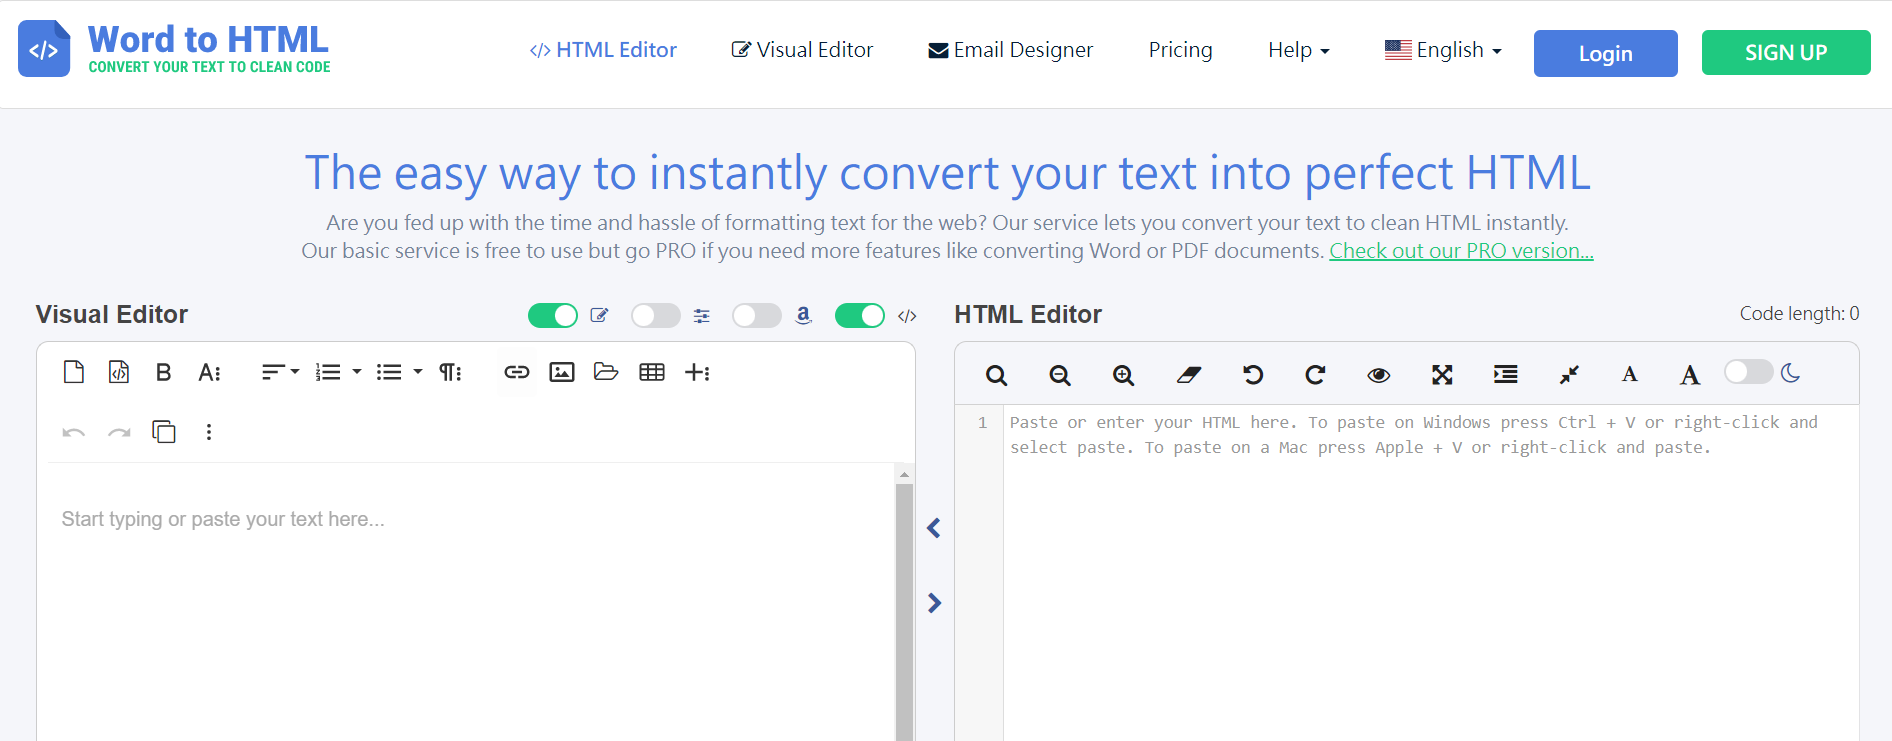Toggle the settings sliders switch
The height and width of the screenshot is (741, 1892).
[656, 316]
